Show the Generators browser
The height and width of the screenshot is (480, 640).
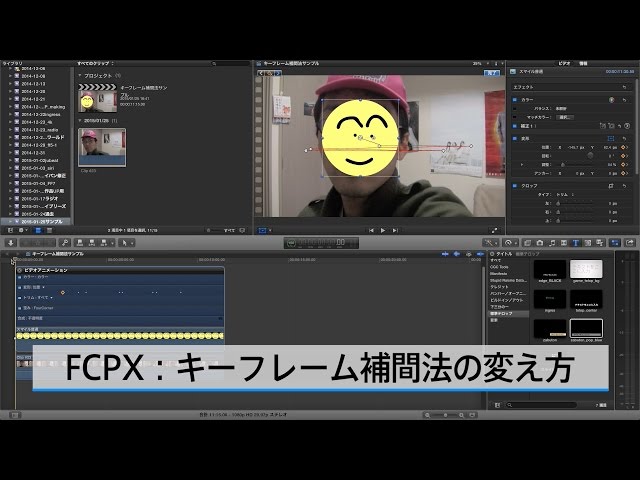point(588,243)
